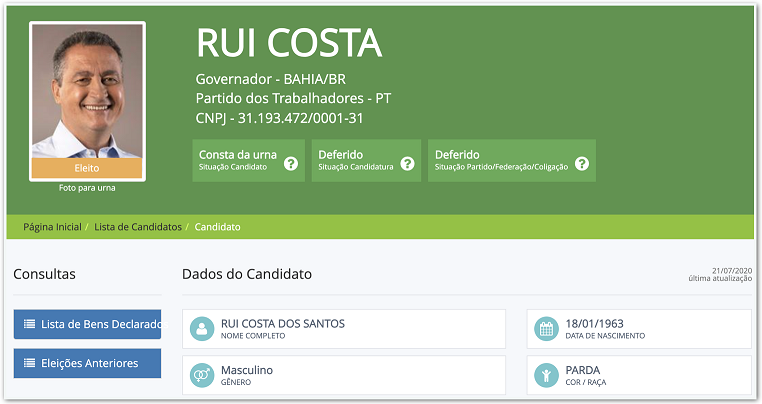Click the Consultas sidebar heading
The width and height of the screenshot is (762, 404).
click(45, 274)
